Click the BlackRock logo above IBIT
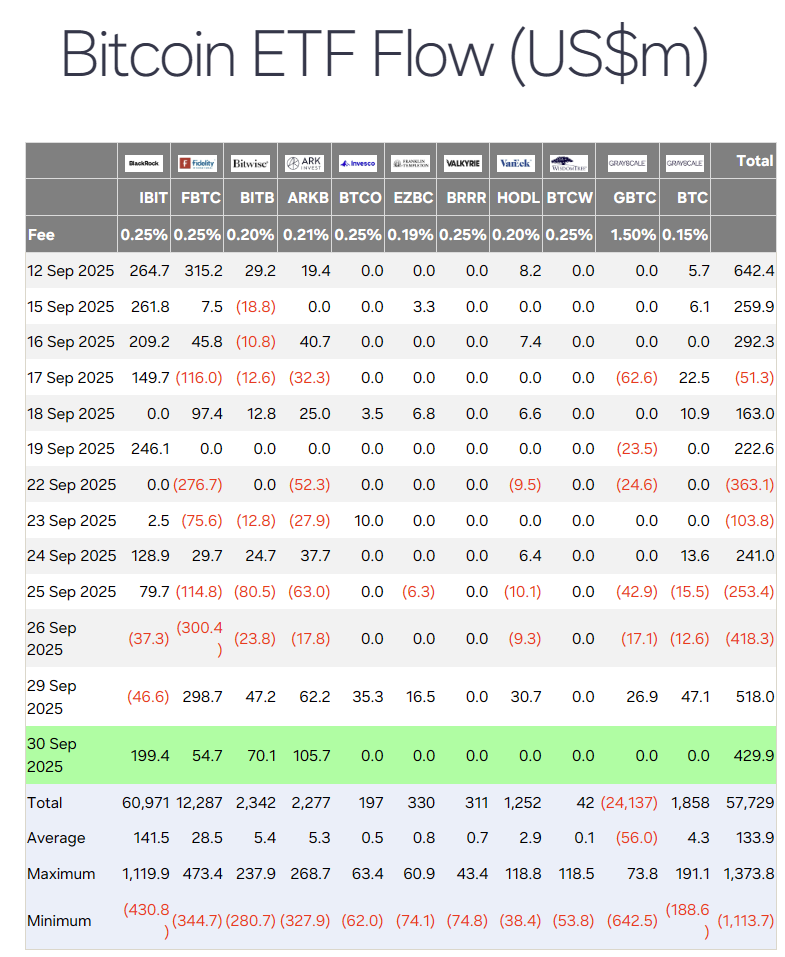Viewport: 785px width, 957px height. coord(144,163)
